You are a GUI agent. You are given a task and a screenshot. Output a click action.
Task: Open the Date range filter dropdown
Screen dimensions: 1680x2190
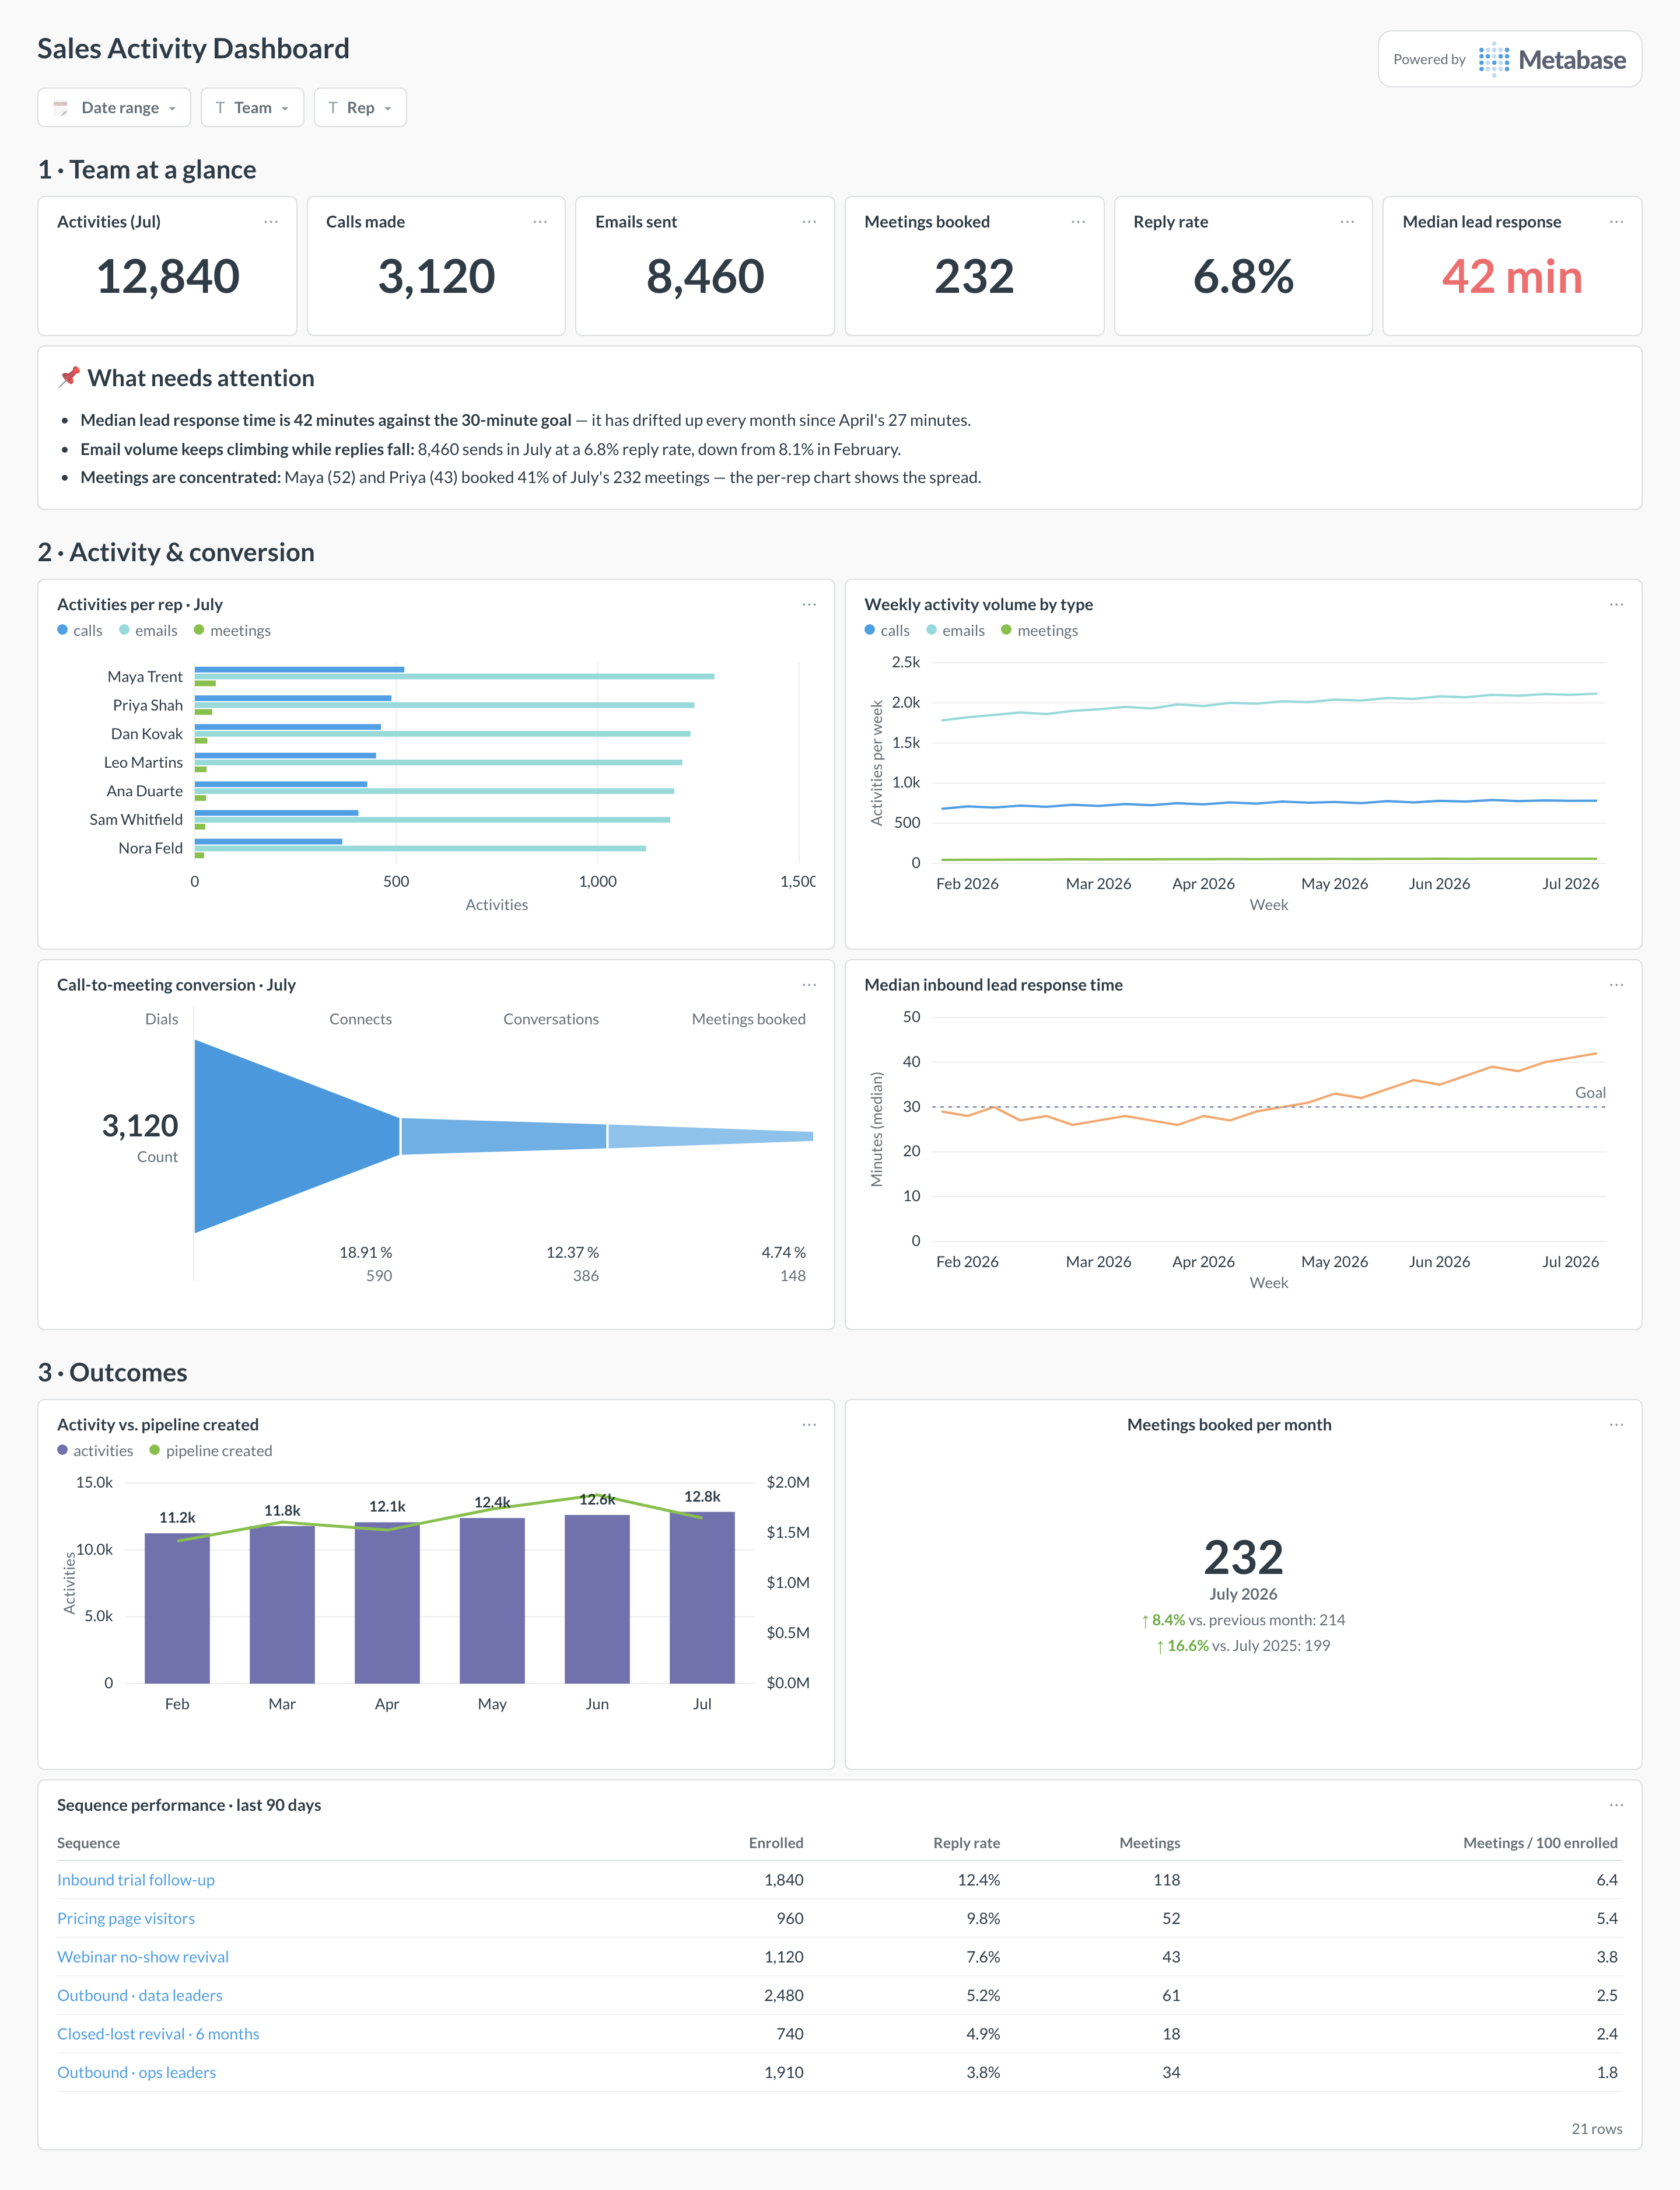coord(114,107)
